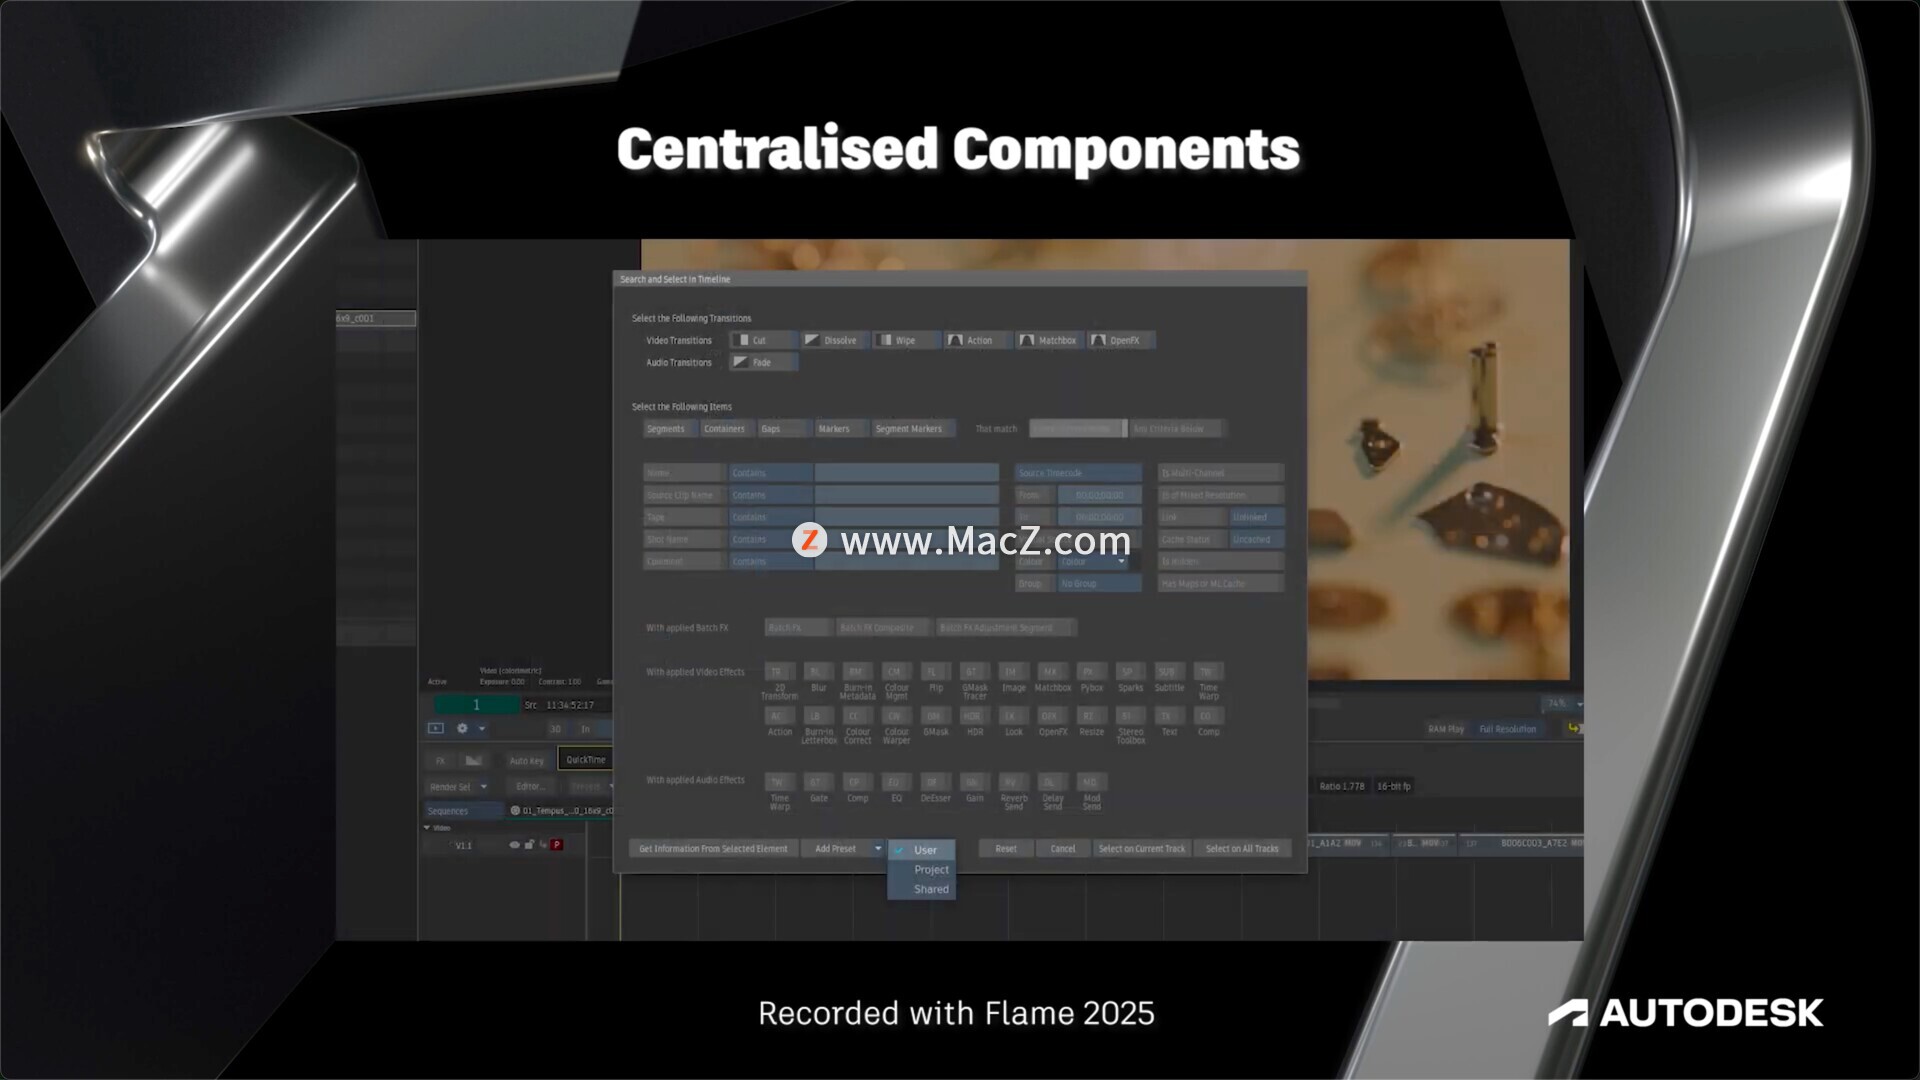Image resolution: width=1920 pixels, height=1080 pixels.
Task: Click Select on Current Track button
Action: coord(1142,849)
